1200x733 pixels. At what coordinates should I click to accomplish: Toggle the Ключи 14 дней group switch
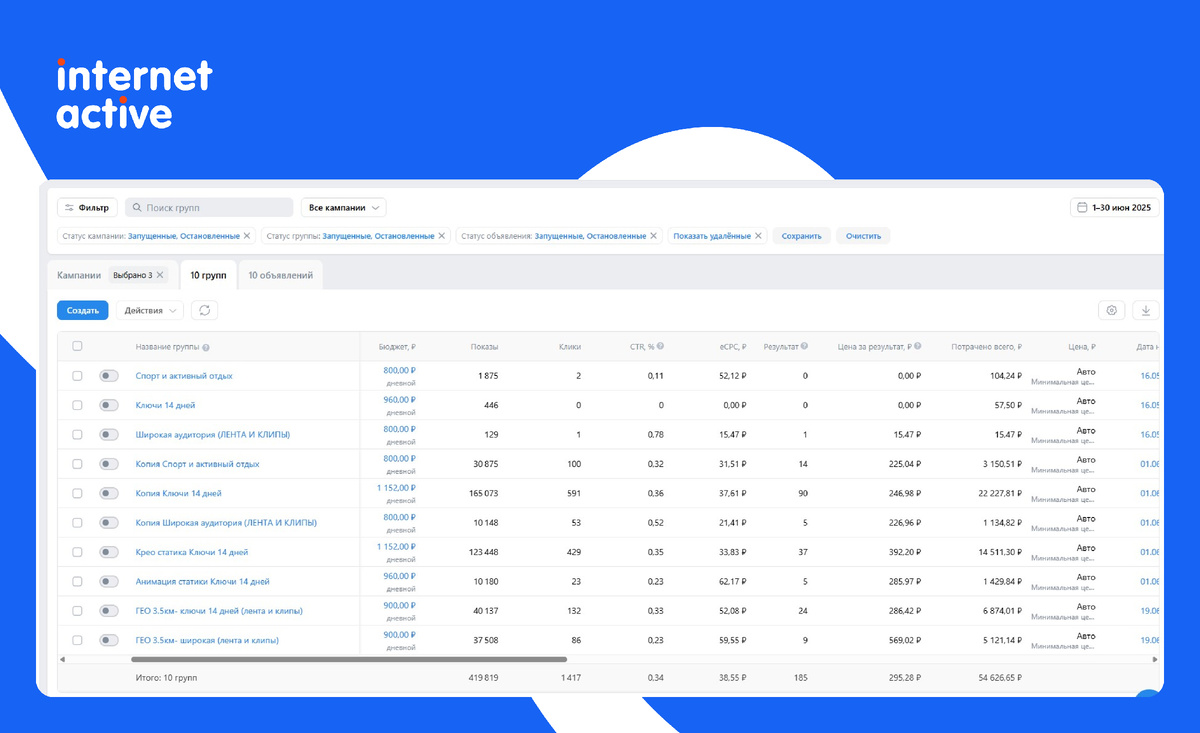pos(109,405)
